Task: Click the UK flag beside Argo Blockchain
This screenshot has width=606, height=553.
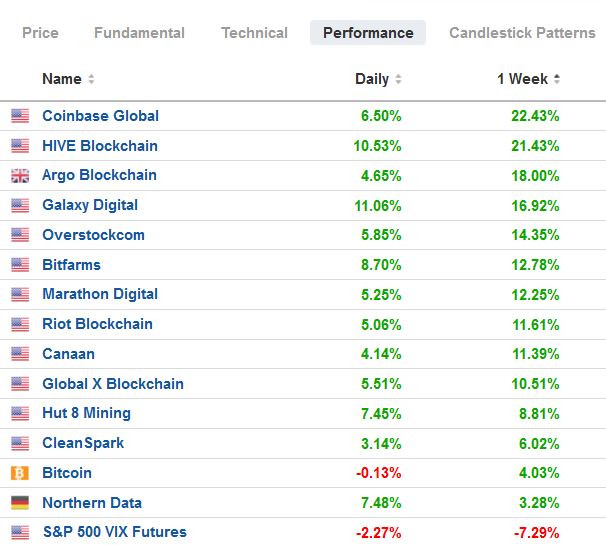Action: pos(20,176)
